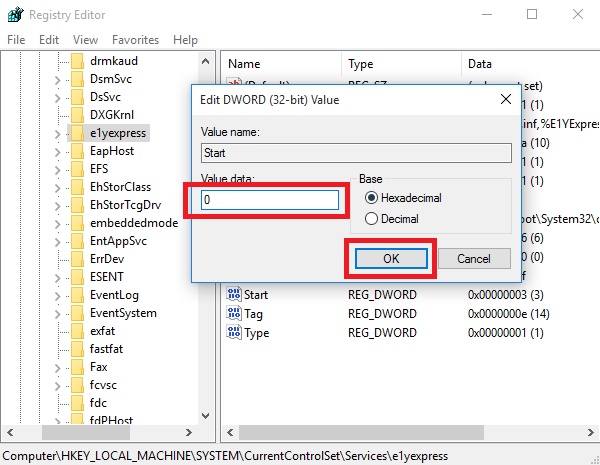Click the fcvsc folder icon

pos(77,385)
